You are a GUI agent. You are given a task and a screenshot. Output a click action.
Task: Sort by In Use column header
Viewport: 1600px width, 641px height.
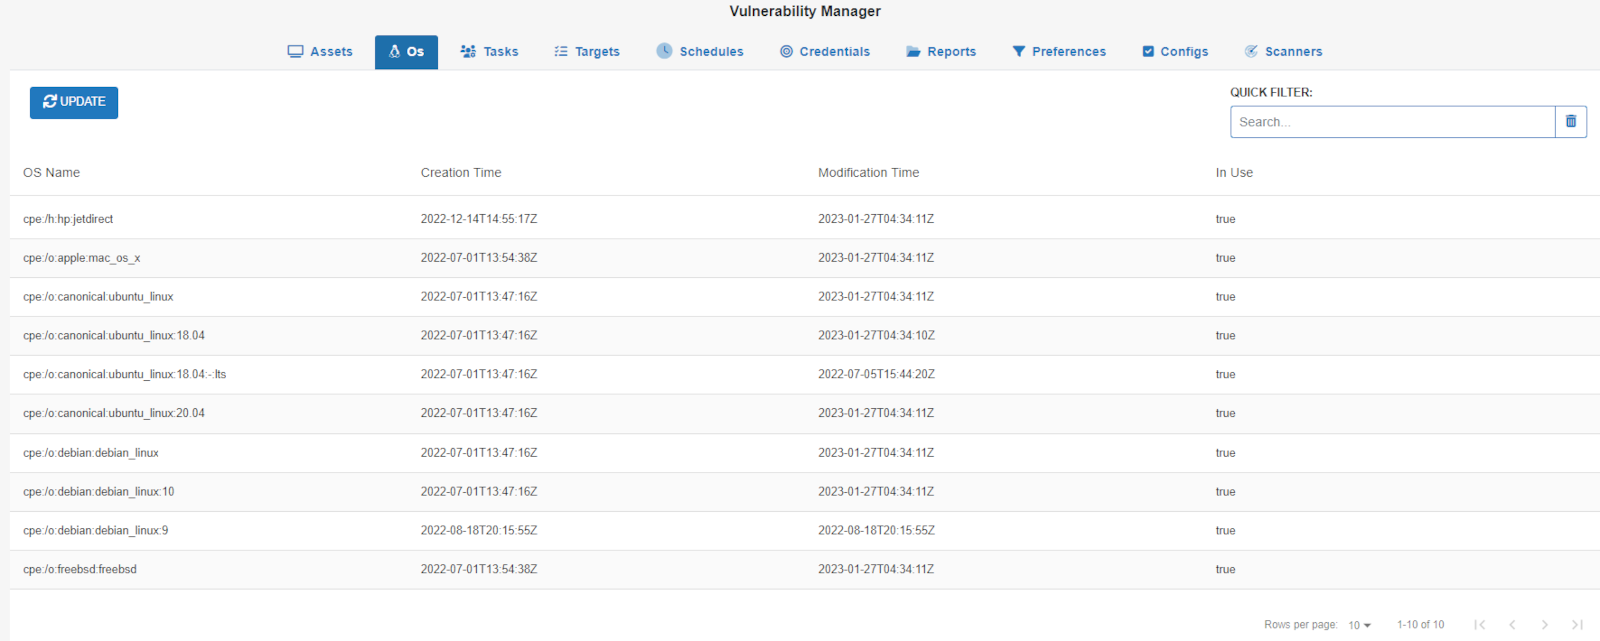click(x=1234, y=173)
